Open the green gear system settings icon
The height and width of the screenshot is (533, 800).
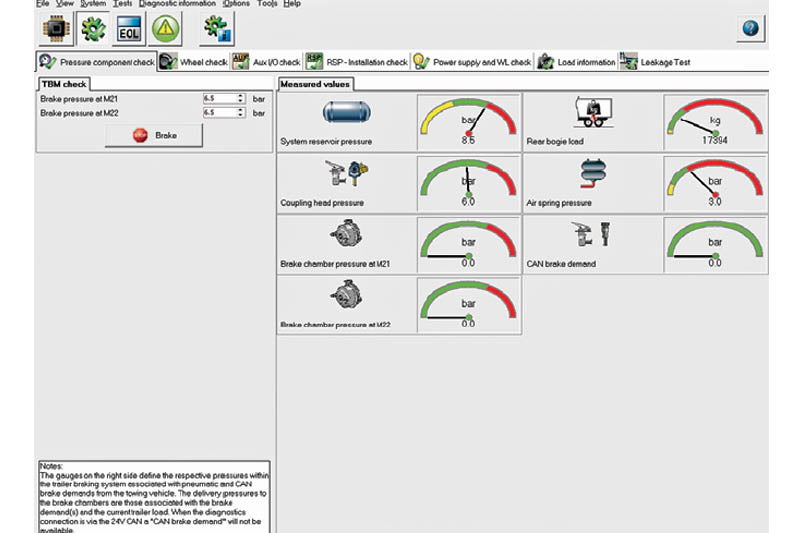coord(90,29)
